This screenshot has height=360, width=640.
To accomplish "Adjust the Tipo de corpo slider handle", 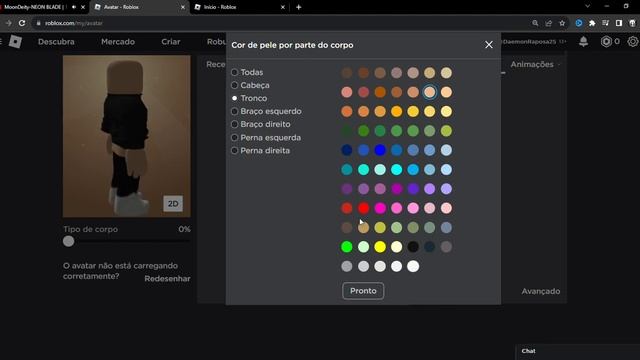I will (69, 241).
